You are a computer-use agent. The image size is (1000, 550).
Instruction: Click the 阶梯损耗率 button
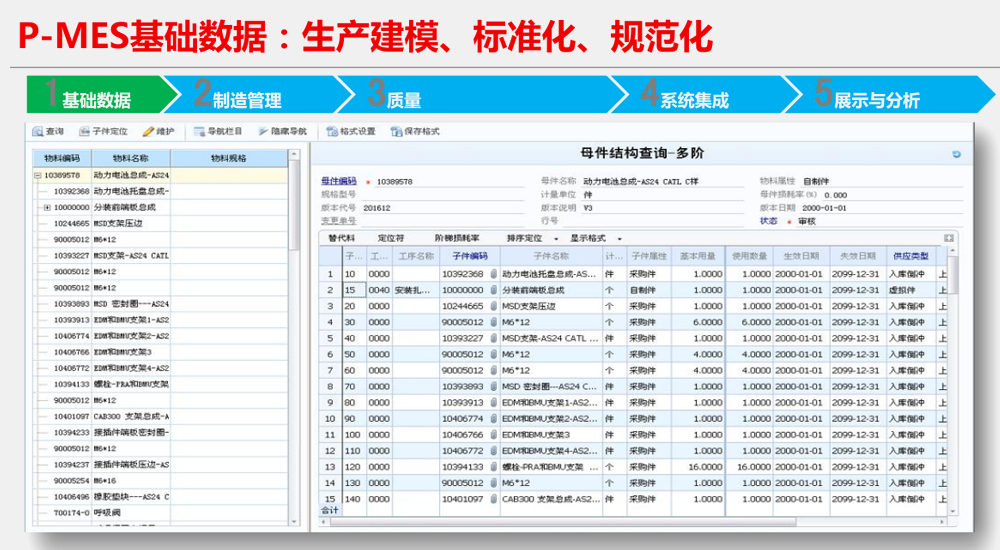coord(457,238)
